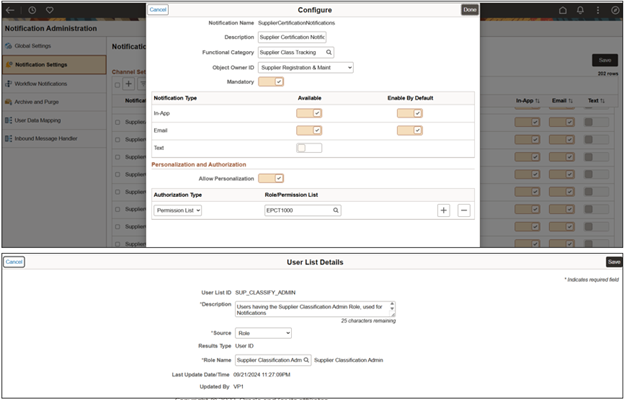Open Global Settings in sidebar

pyautogui.click(x=55, y=46)
